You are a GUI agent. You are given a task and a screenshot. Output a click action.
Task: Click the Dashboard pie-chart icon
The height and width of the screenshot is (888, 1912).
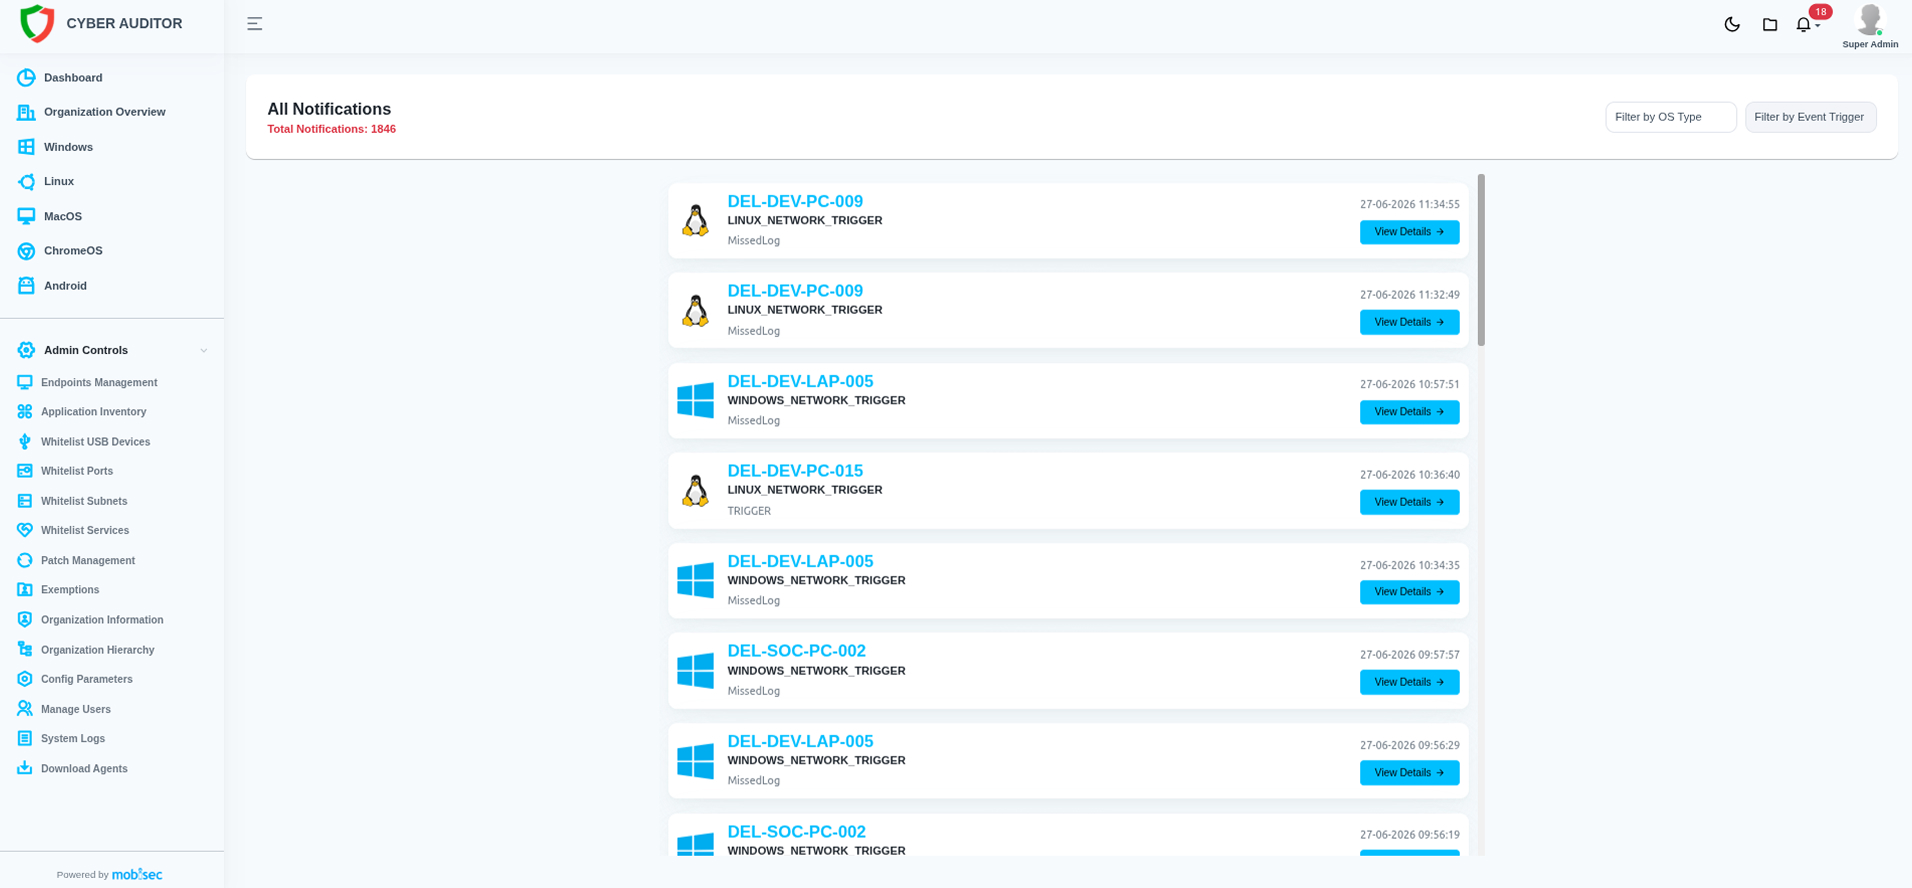(26, 78)
